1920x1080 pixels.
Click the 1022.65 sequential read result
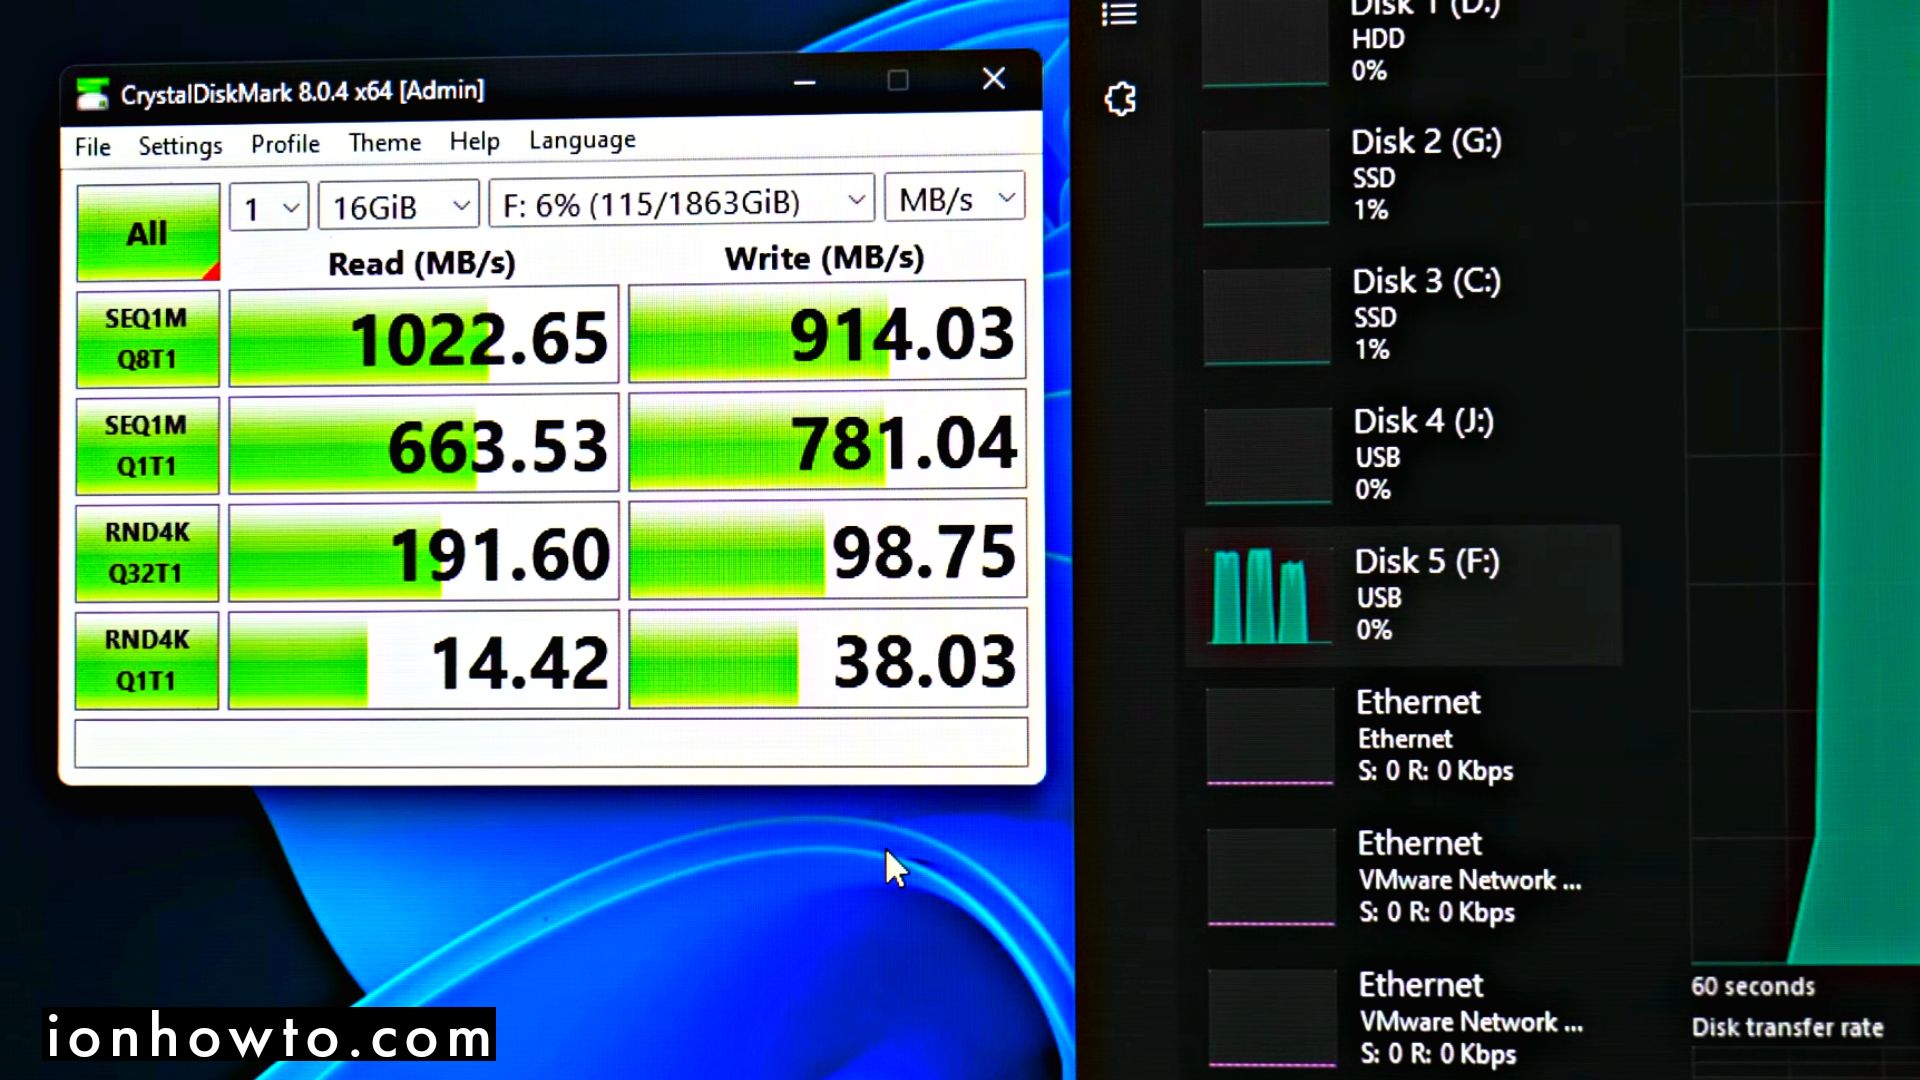pyautogui.click(x=424, y=337)
